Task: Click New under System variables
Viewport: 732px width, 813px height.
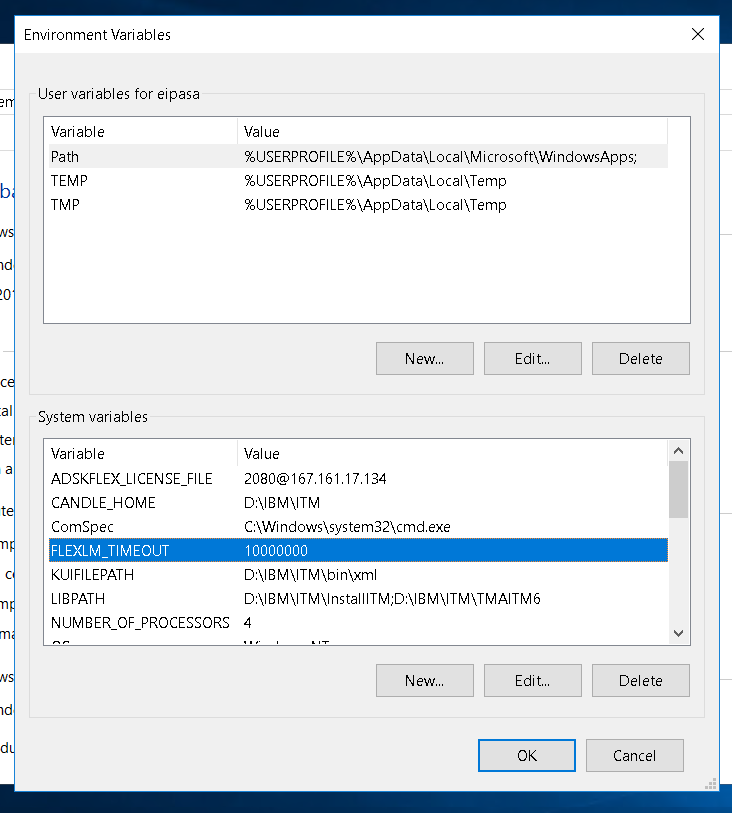Action: [x=425, y=681]
